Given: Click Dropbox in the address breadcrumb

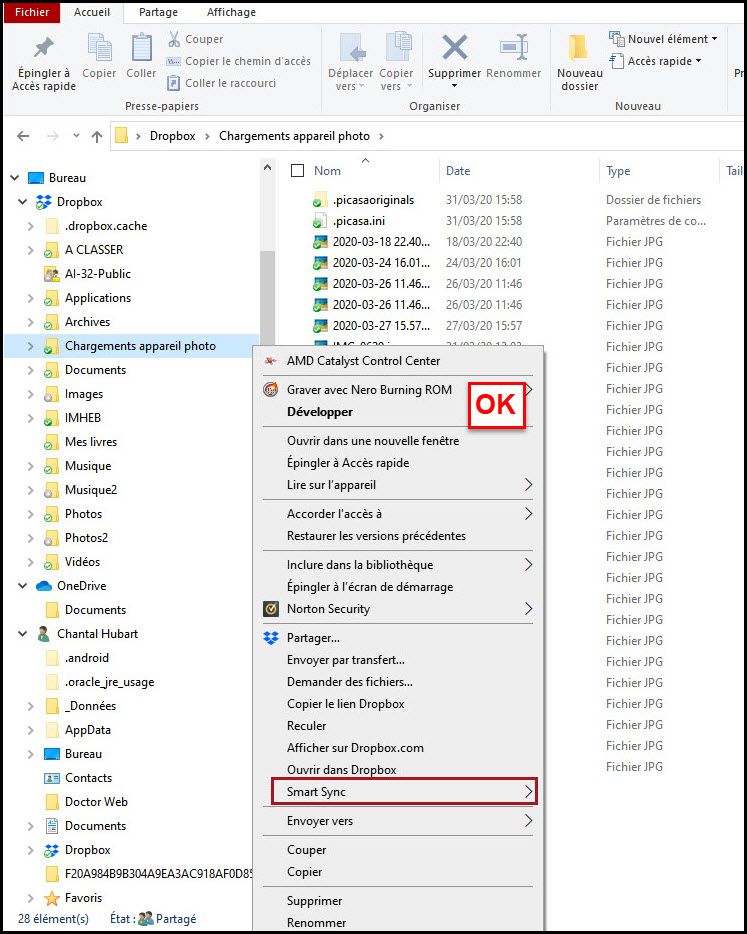Looking at the screenshot, I should click(172, 136).
